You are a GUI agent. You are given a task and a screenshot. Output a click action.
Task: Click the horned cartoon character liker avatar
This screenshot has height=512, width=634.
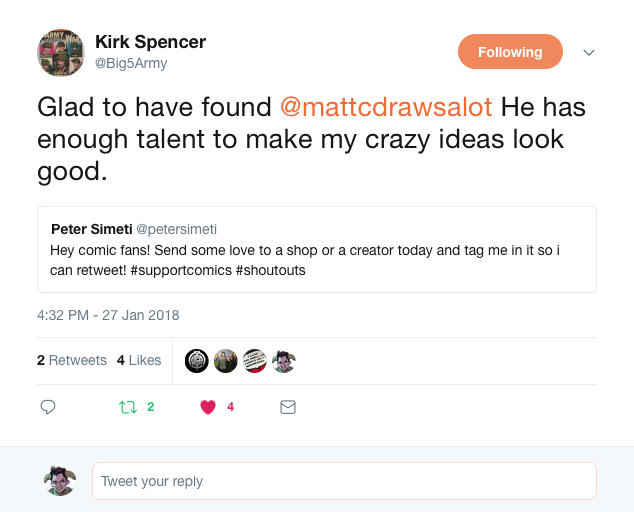click(x=284, y=361)
